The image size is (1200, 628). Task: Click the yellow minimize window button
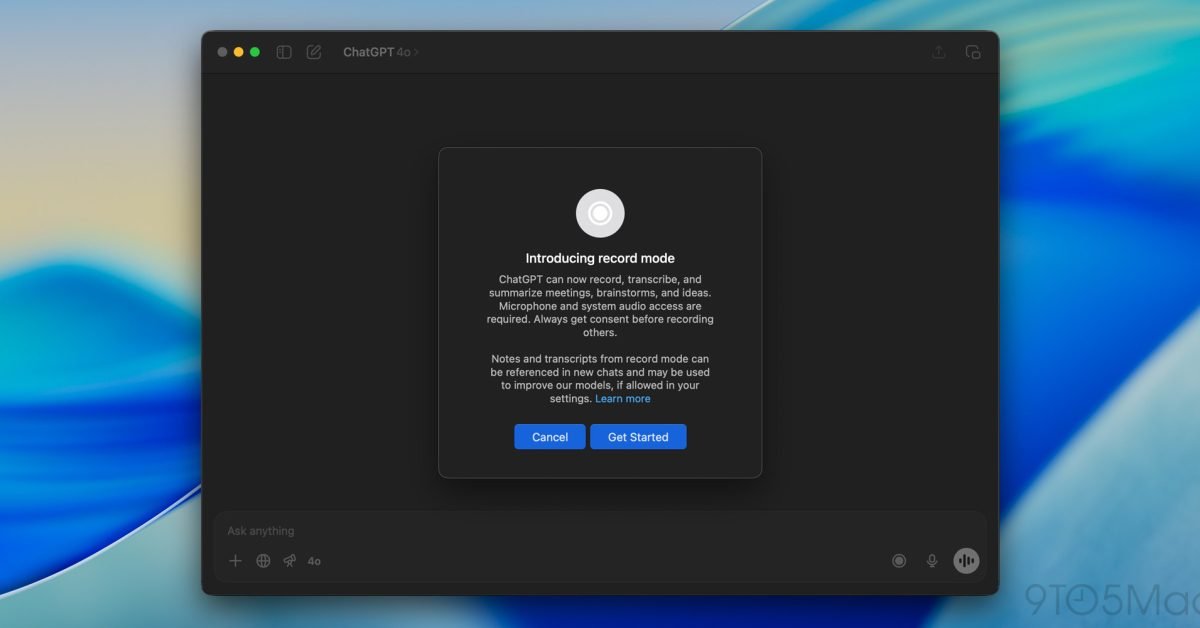pos(238,52)
